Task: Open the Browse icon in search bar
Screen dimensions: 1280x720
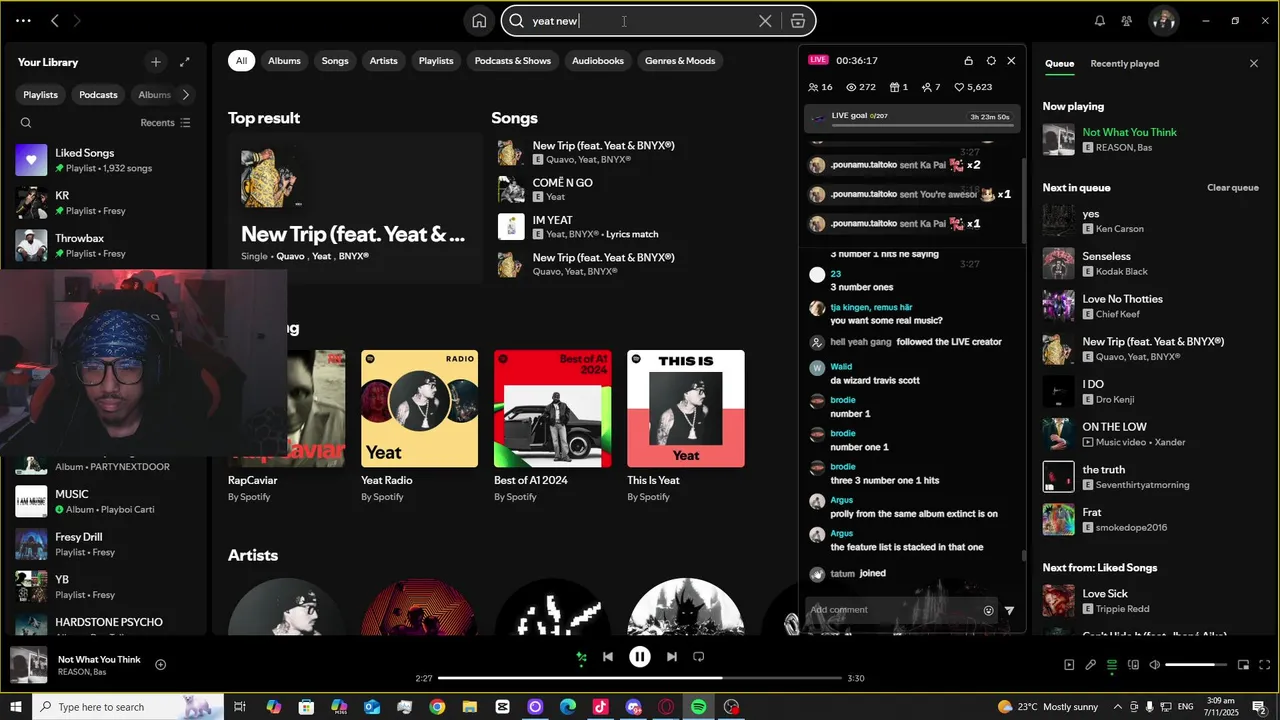Action: coord(797,21)
